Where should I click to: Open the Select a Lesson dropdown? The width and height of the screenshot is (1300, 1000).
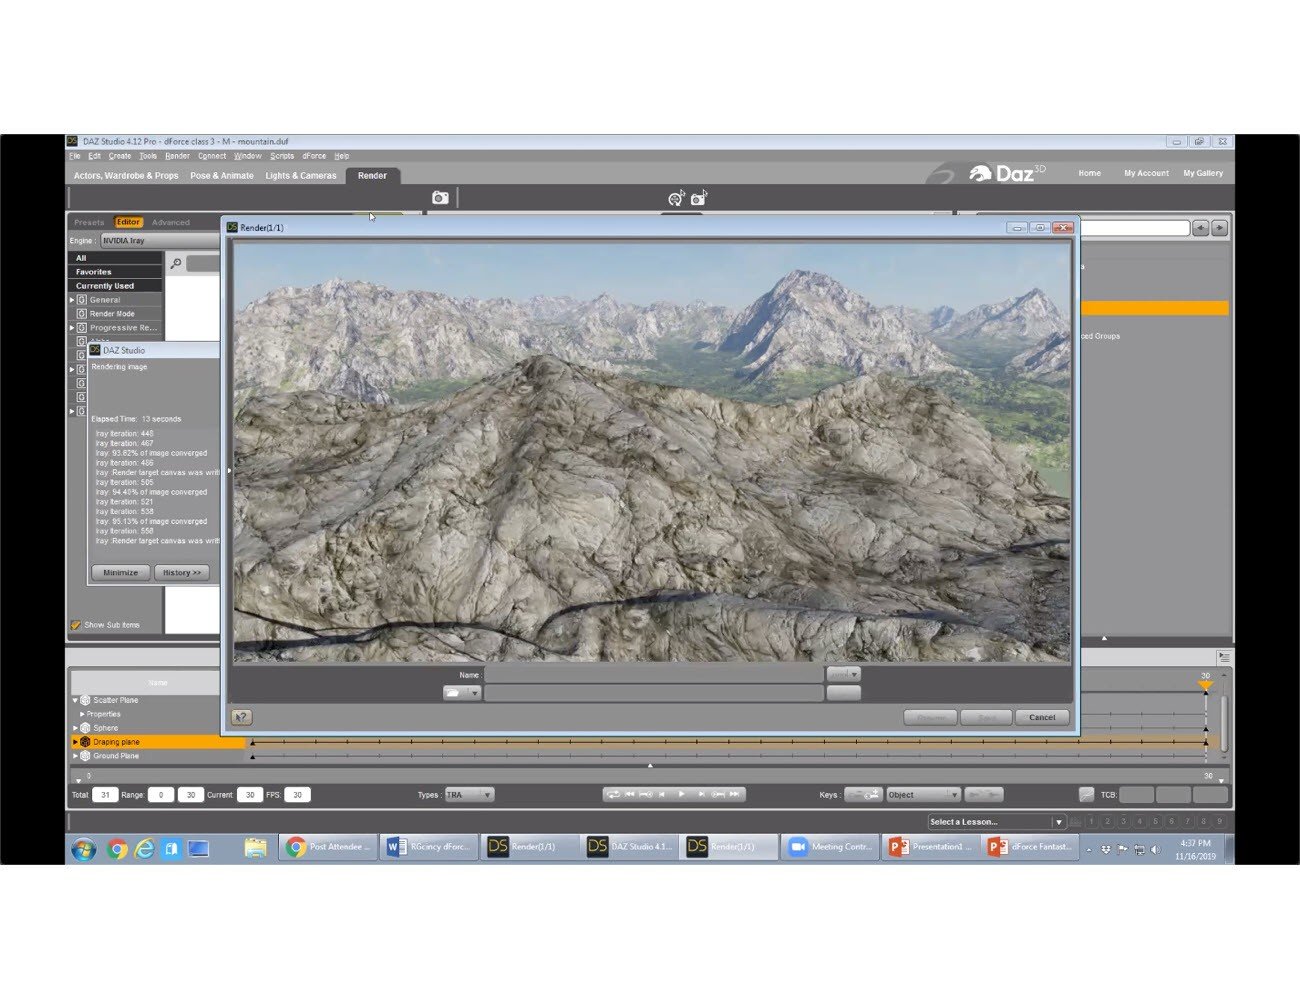tap(994, 821)
